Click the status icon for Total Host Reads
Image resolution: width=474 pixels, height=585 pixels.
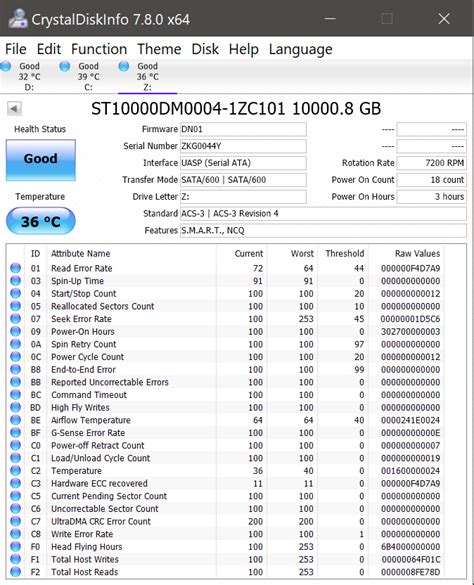click(x=15, y=572)
